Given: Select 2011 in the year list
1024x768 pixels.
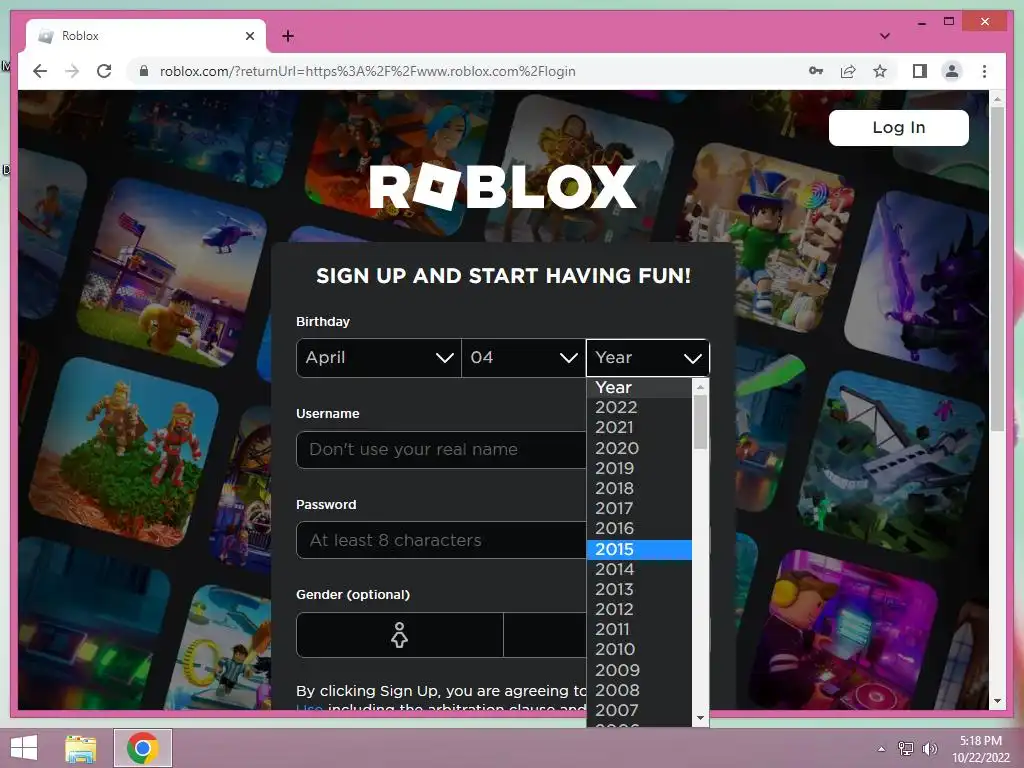Looking at the screenshot, I should 639,630.
